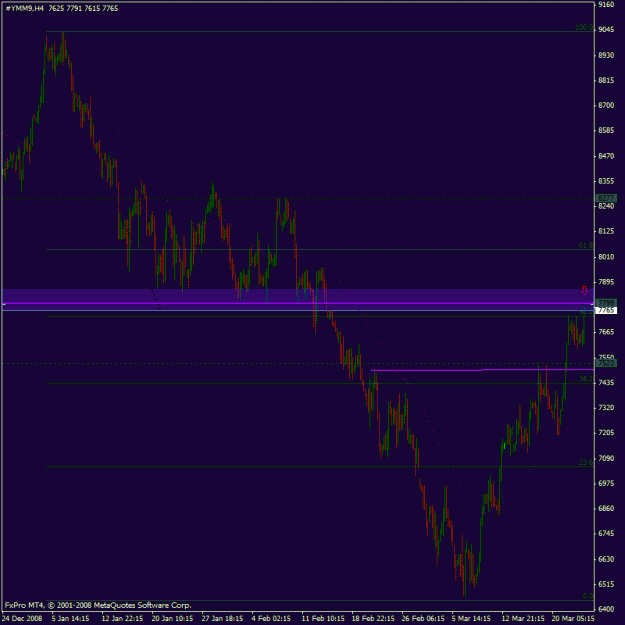Image resolution: width=625 pixels, height=625 pixels.
Task: Click the 20 Mar 05:15 date label
Action: [573, 619]
